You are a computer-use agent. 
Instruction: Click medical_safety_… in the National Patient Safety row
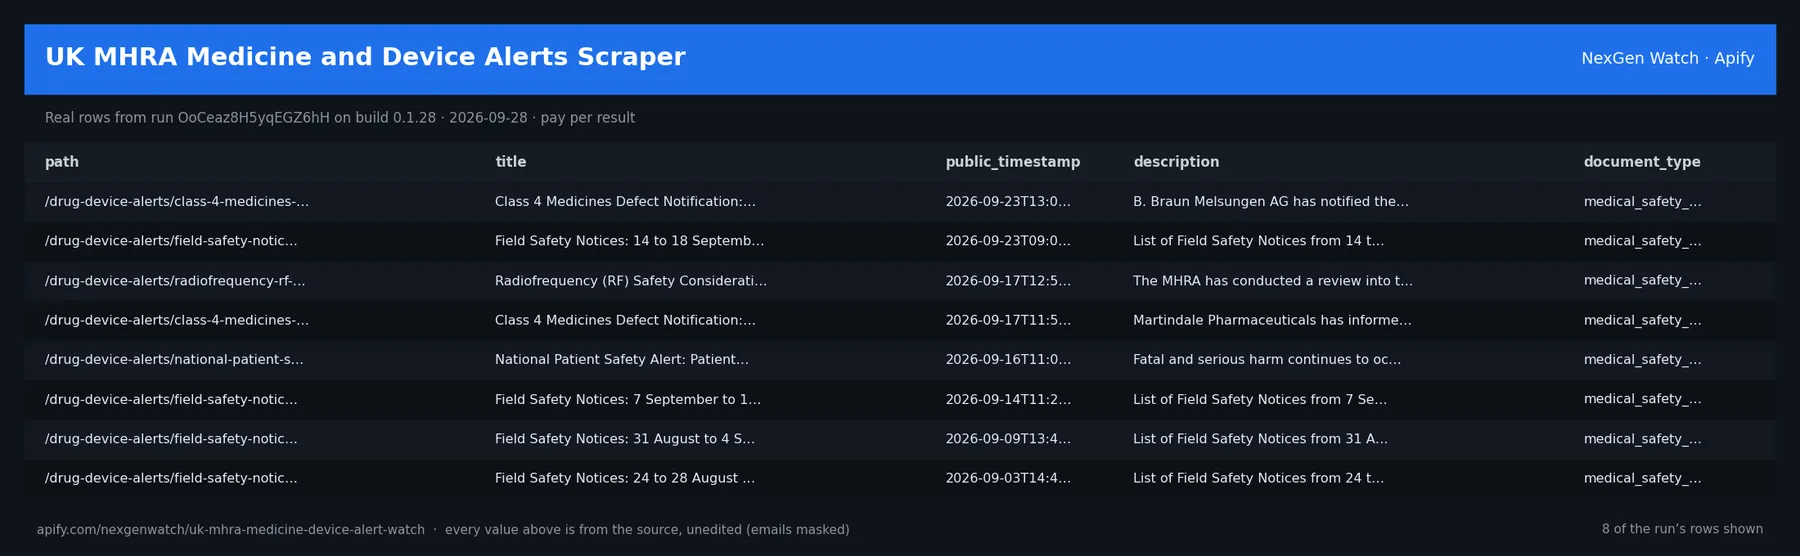coord(1642,360)
